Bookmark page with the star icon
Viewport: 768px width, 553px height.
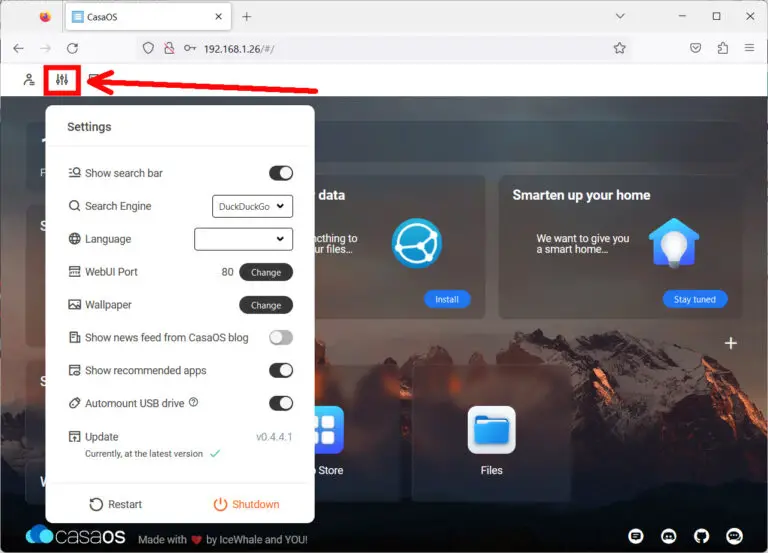619,48
